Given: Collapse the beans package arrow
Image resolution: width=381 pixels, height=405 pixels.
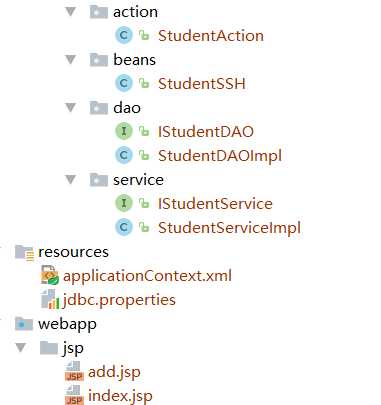Looking at the screenshot, I should pos(71,60).
